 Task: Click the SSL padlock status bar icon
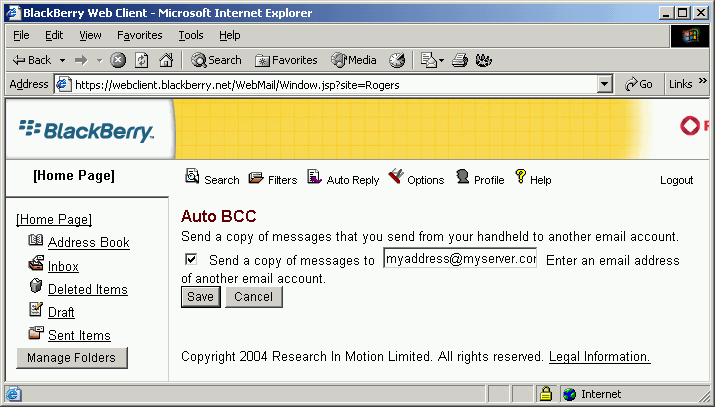tap(545, 393)
